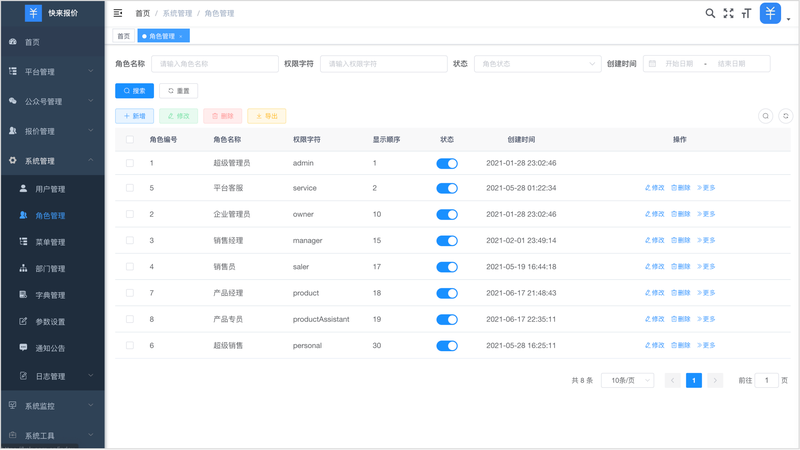This screenshot has width=800, height=450.
Task: Click the 系统管理 gear icon
Action: (13, 160)
